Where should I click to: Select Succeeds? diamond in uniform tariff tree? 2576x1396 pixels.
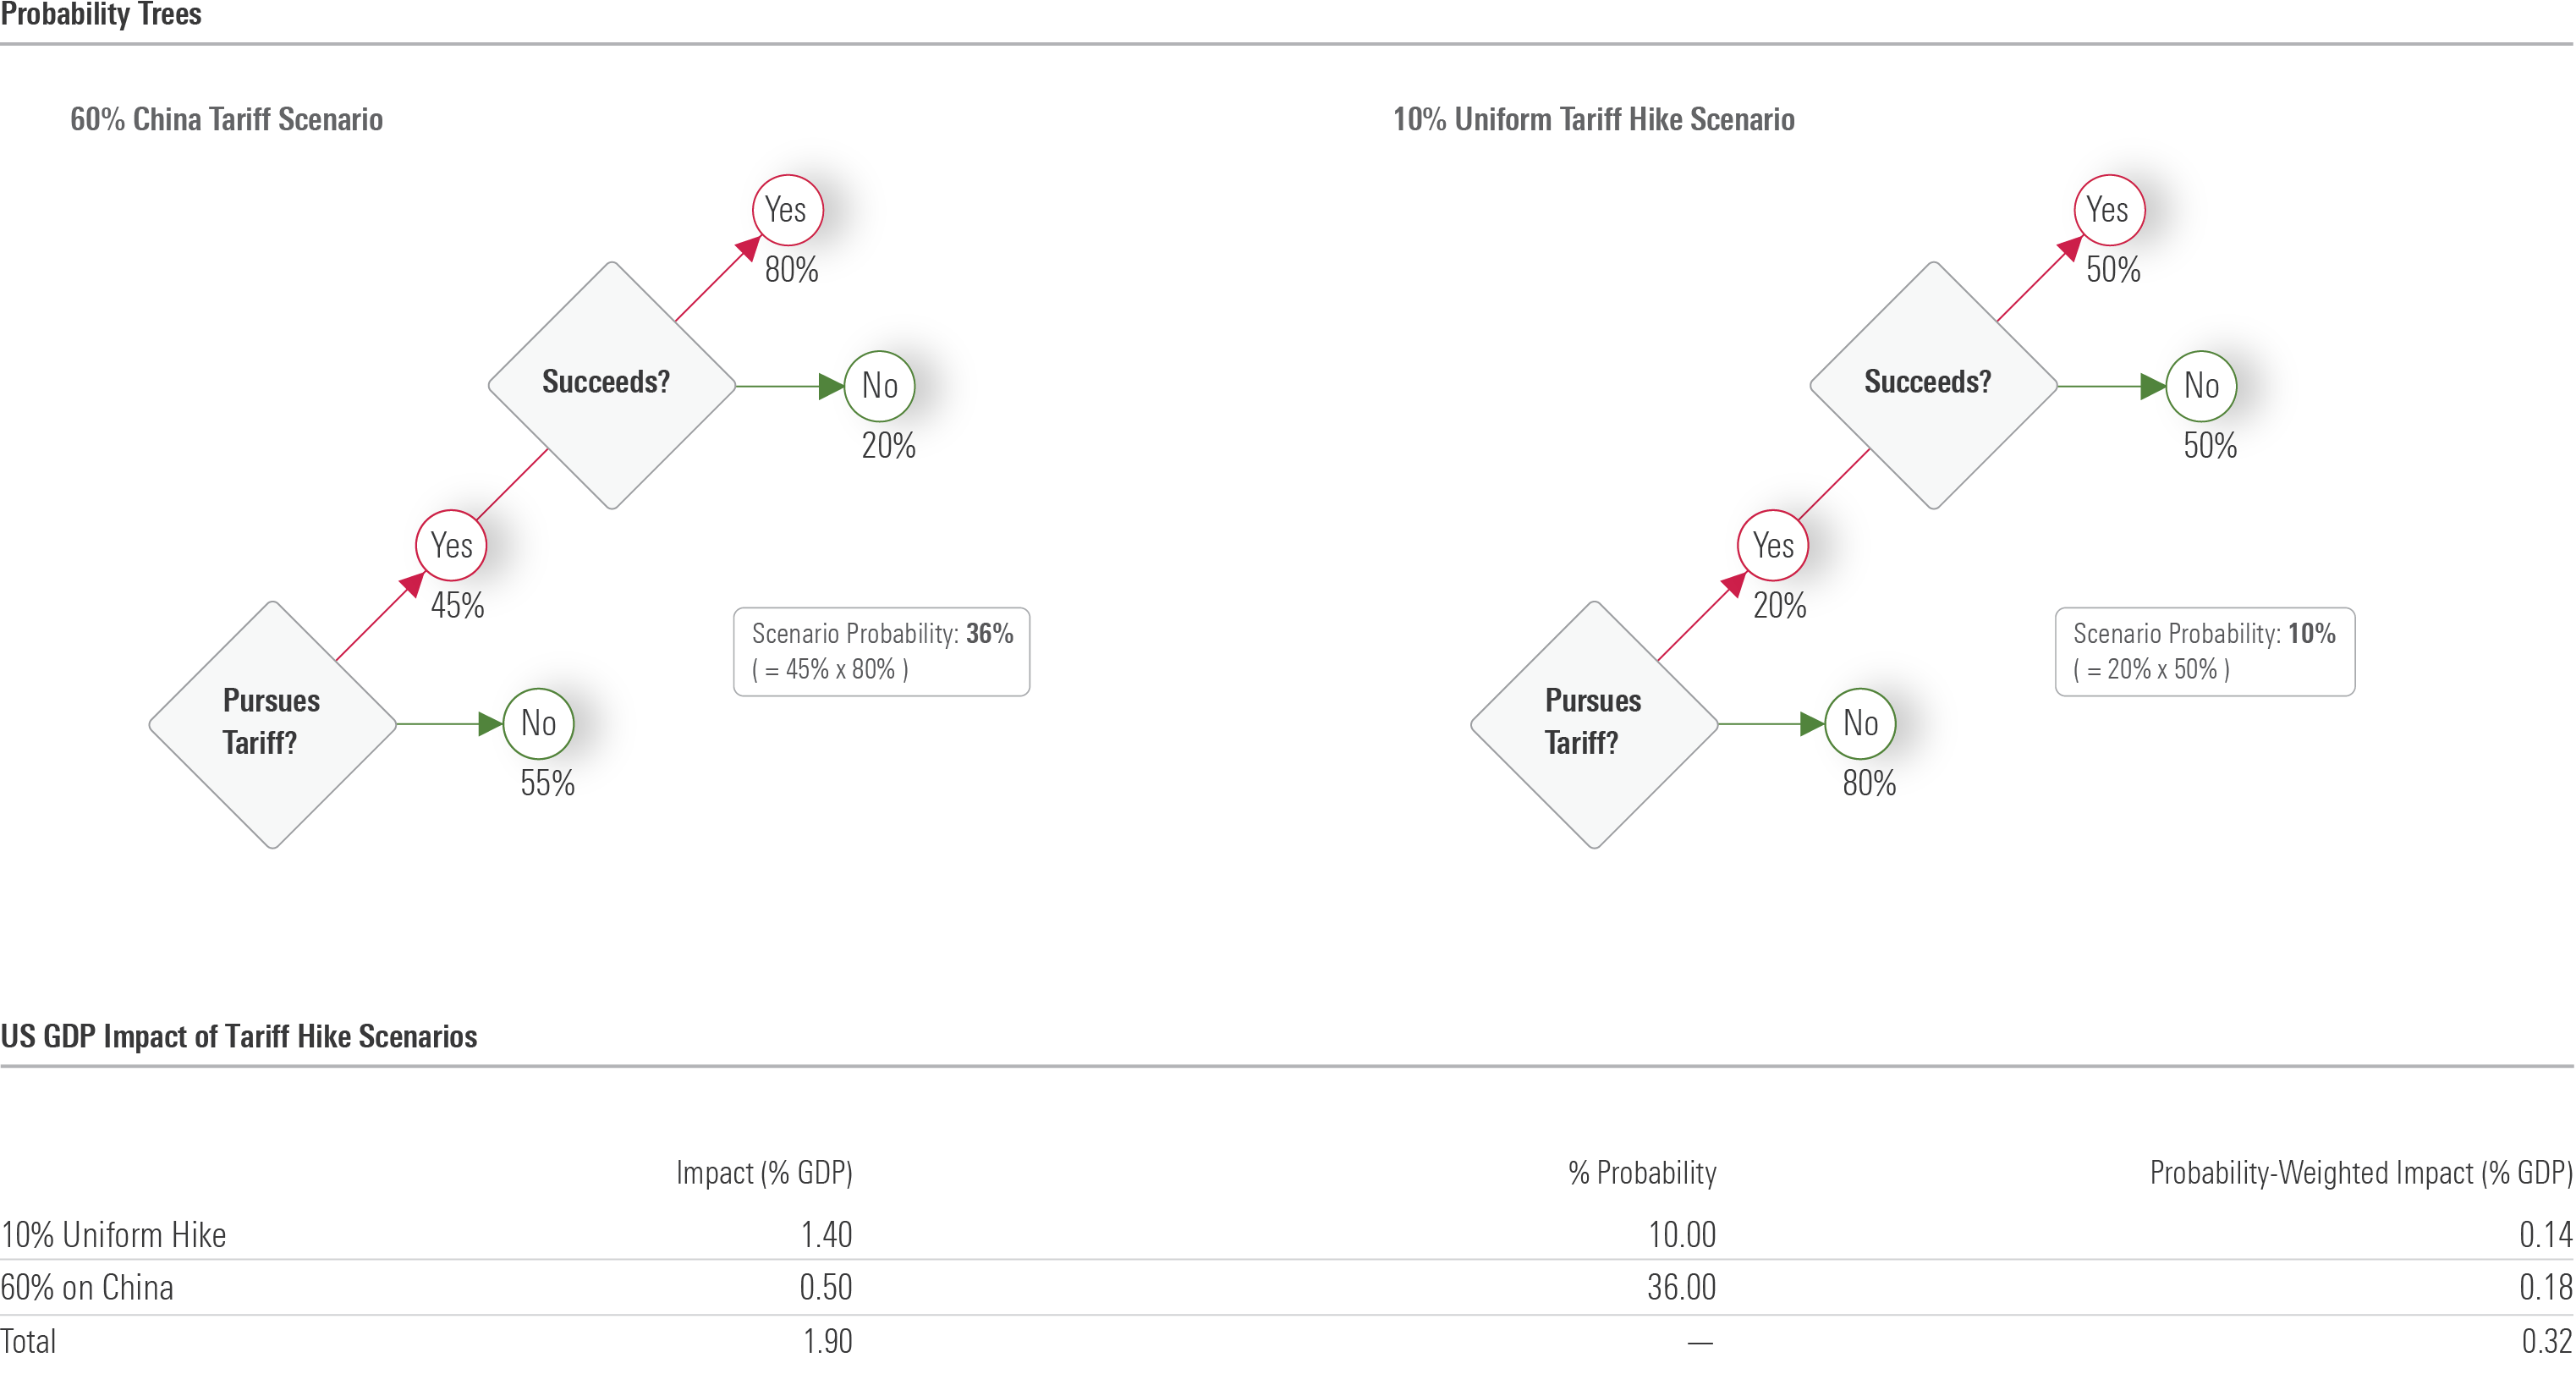[x=1933, y=385]
